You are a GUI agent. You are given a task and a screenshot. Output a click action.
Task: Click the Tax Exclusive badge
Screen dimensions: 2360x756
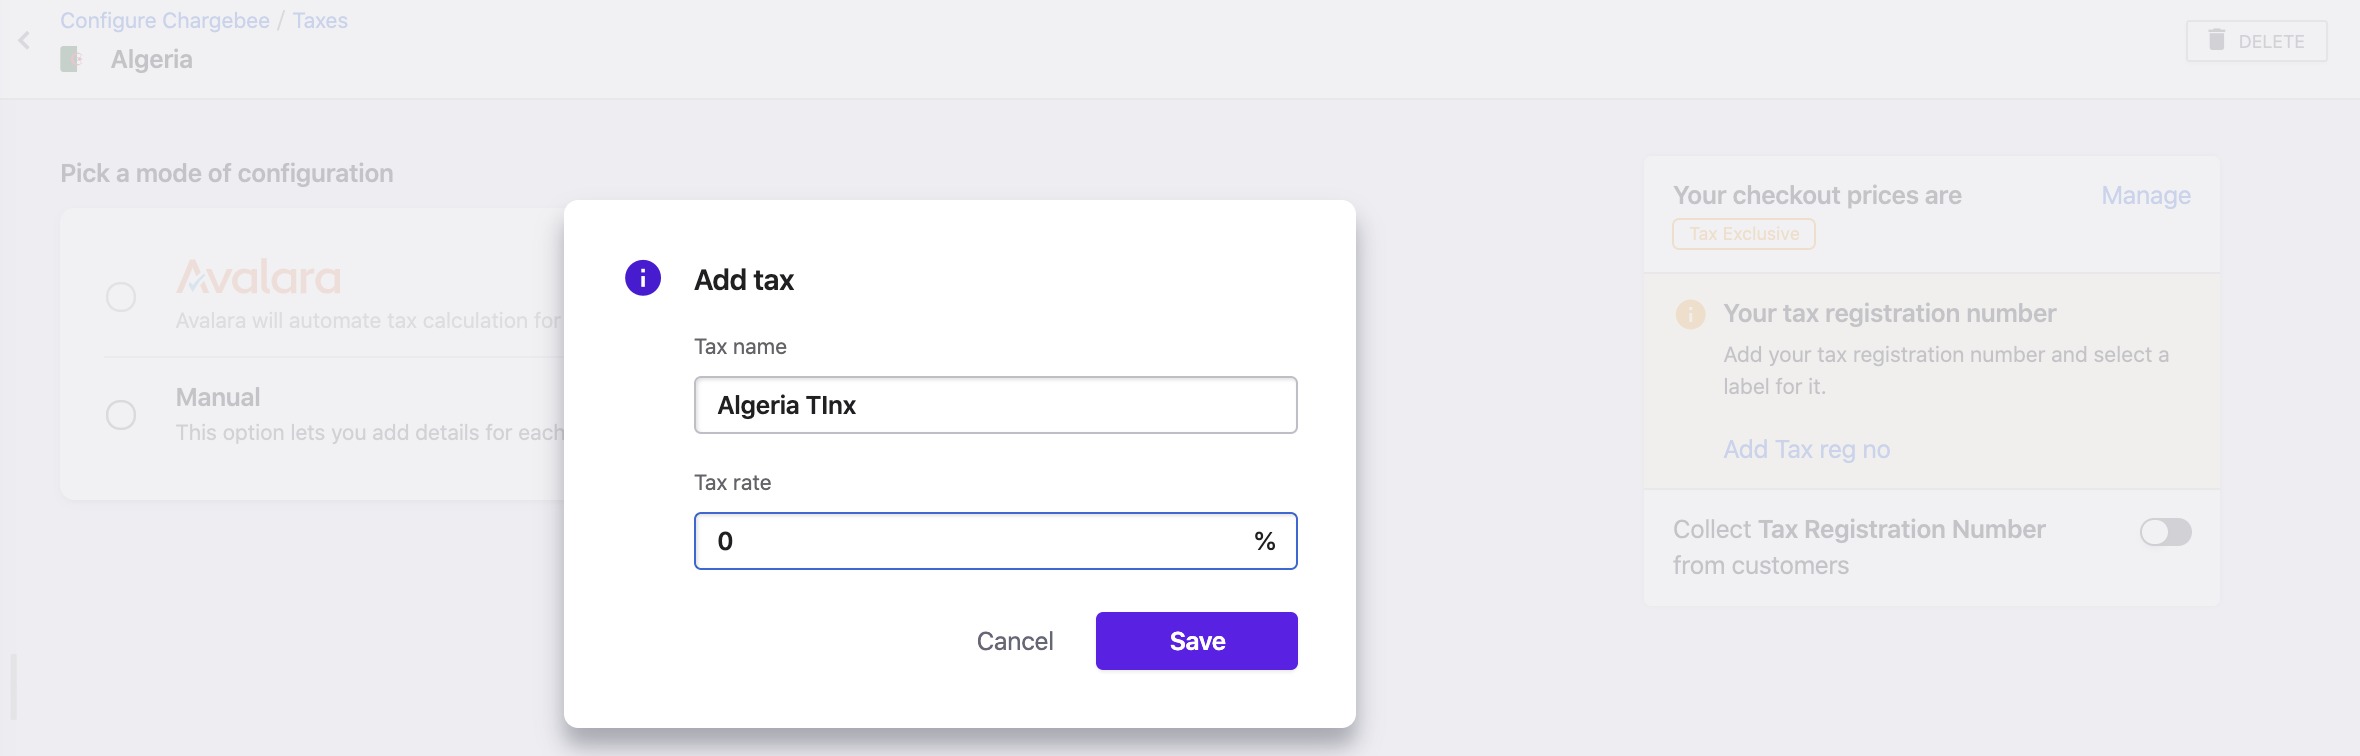click(x=1744, y=234)
